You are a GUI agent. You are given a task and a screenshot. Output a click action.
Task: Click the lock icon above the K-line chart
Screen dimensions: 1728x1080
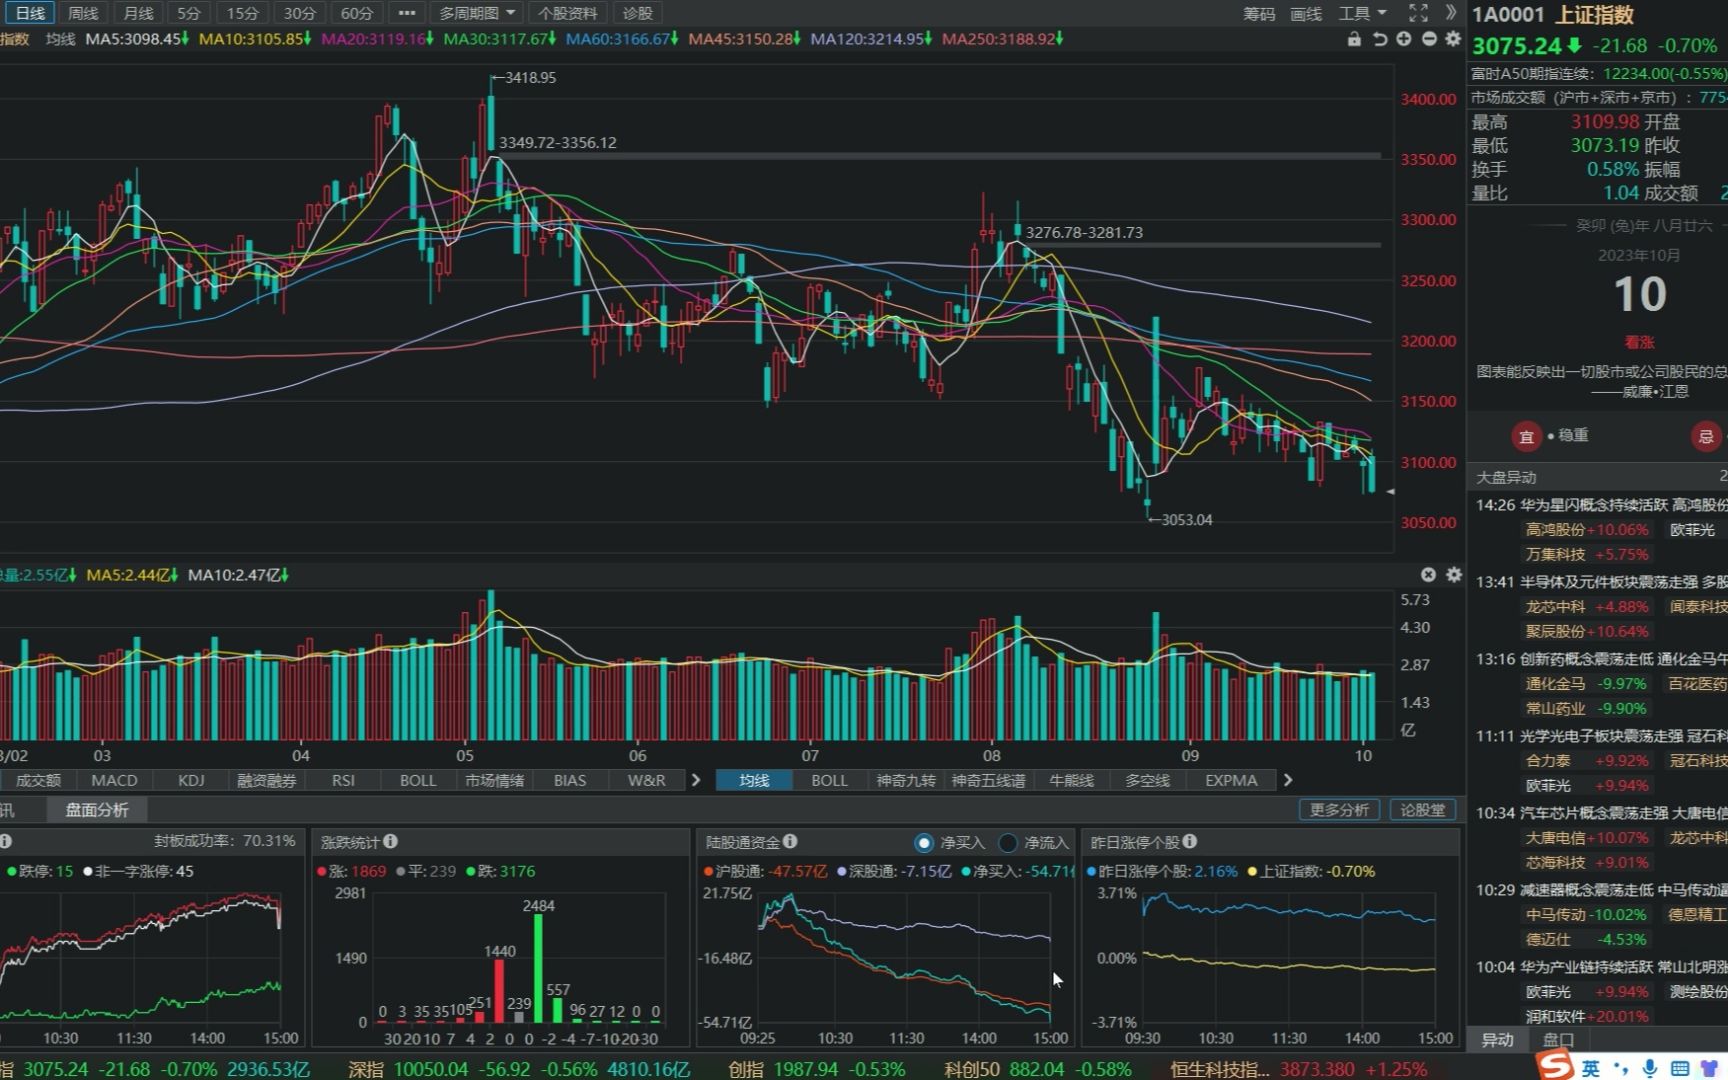pyautogui.click(x=1354, y=39)
